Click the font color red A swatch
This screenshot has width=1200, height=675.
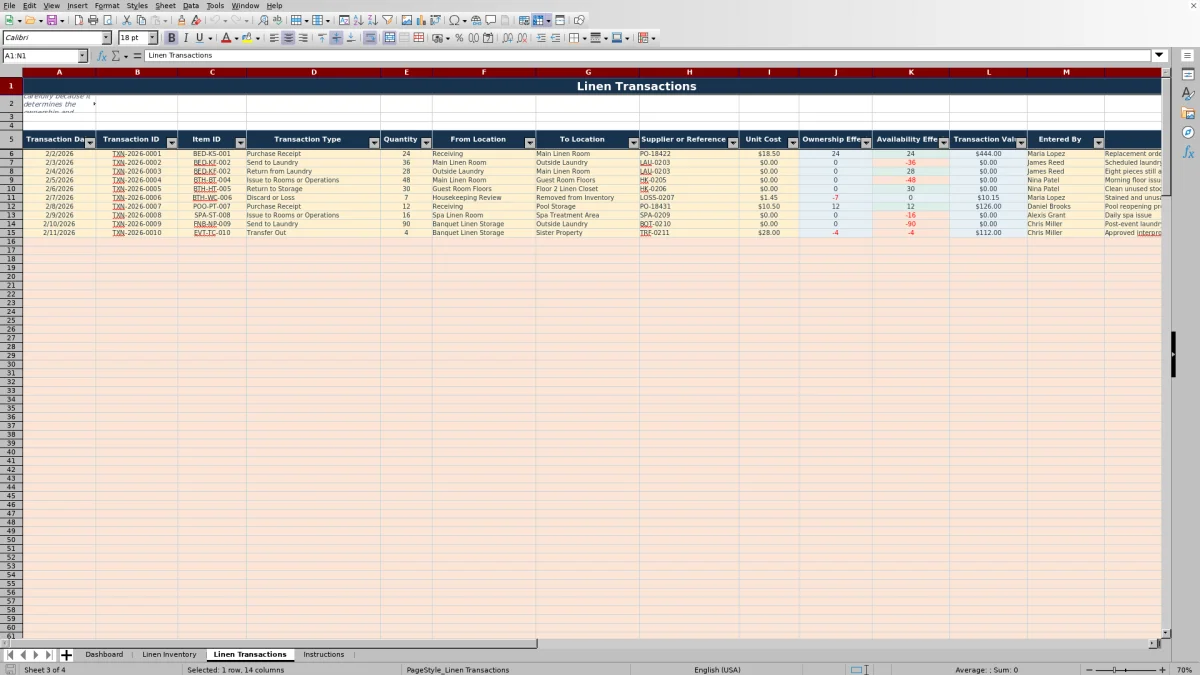click(225, 38)
